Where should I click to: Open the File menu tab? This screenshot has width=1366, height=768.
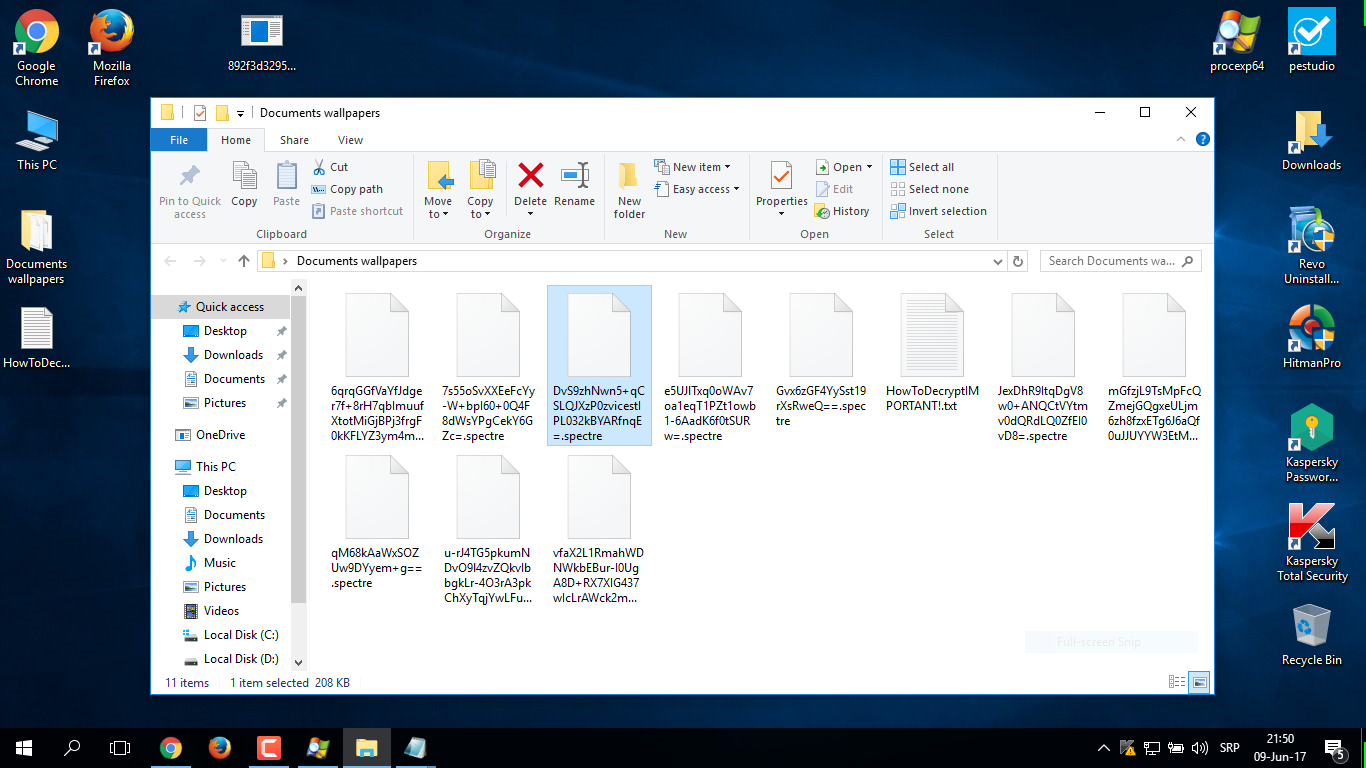pyautogui.click(x=179, y=140)
